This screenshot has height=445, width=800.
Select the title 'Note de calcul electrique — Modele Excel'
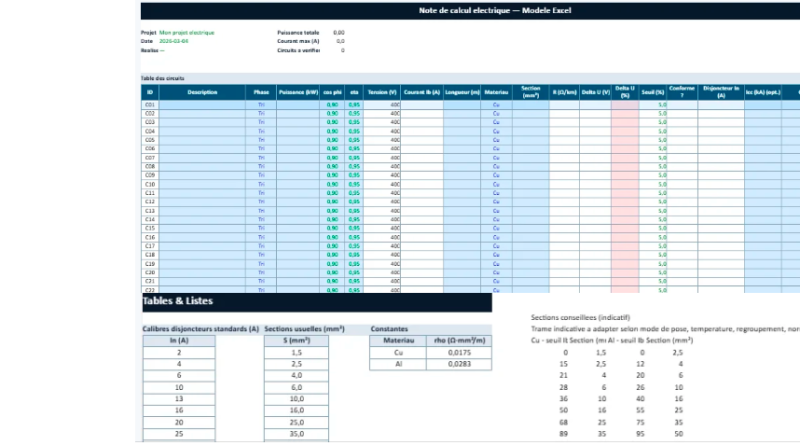click(495, 10)
